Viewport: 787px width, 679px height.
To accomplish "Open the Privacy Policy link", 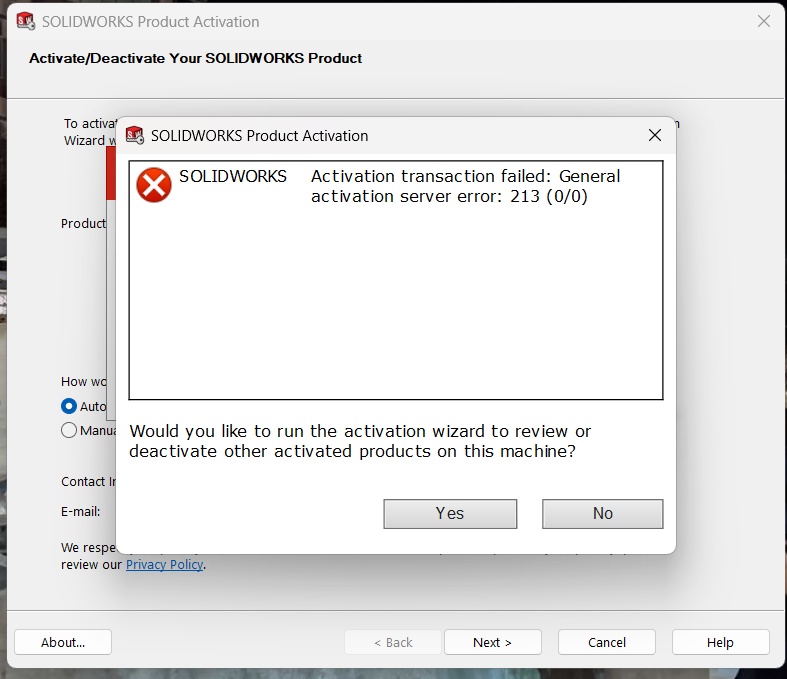I will [165, 565].
